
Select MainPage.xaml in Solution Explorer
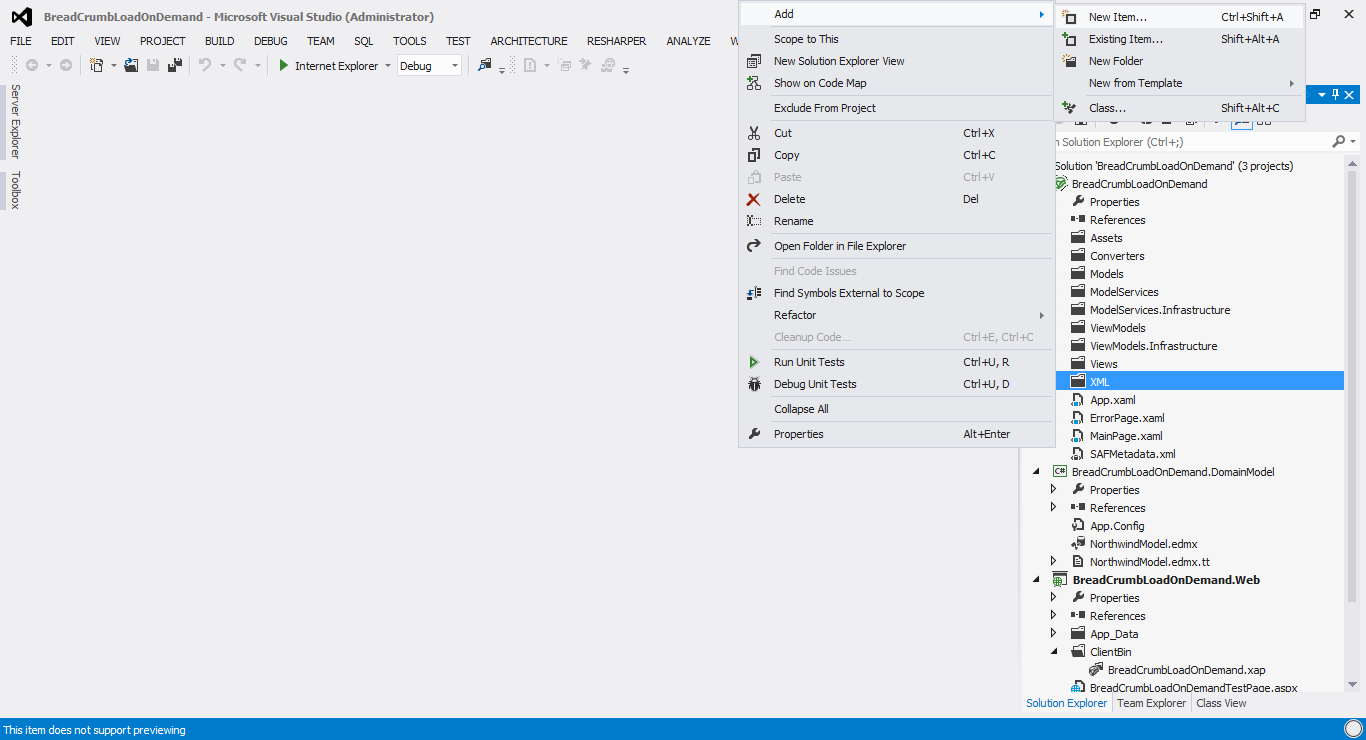point(1126,436)
